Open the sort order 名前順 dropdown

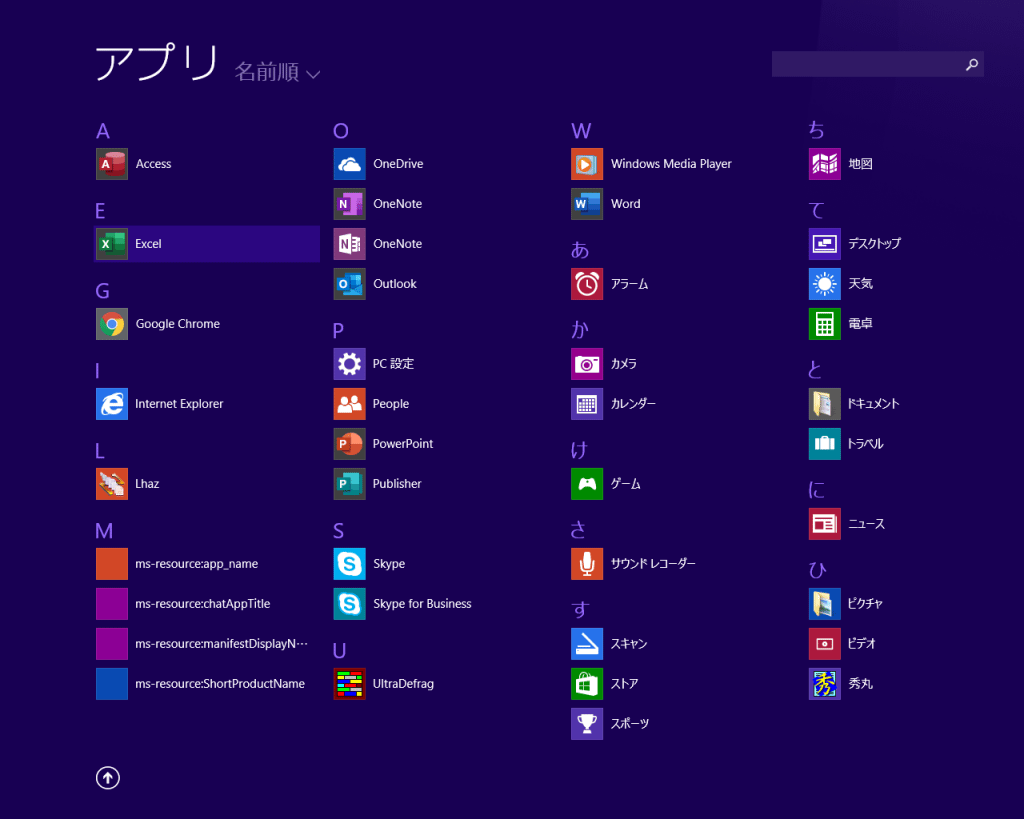point(278,72)
